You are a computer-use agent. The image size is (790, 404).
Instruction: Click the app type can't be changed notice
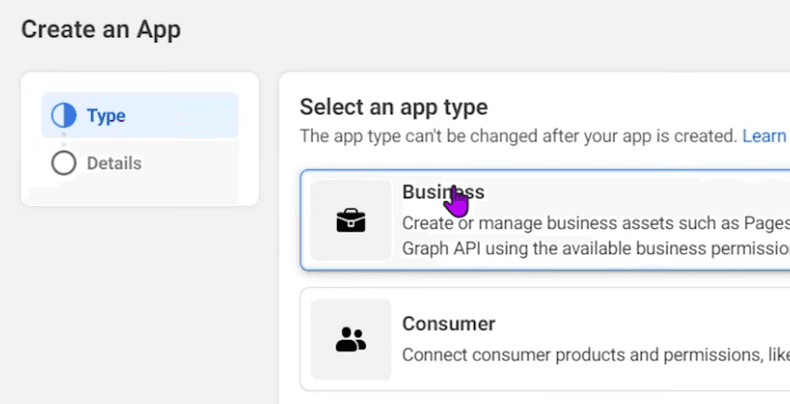point(518,136)
